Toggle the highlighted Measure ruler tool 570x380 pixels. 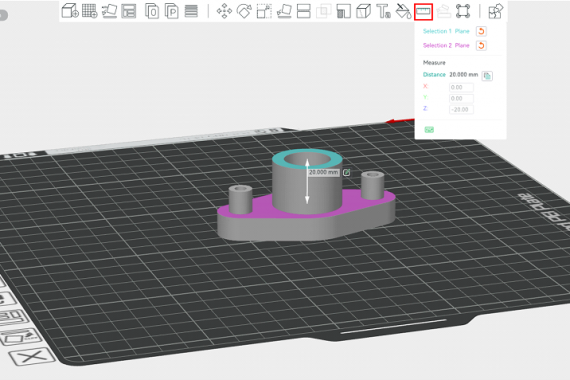(x=424, y=11)
